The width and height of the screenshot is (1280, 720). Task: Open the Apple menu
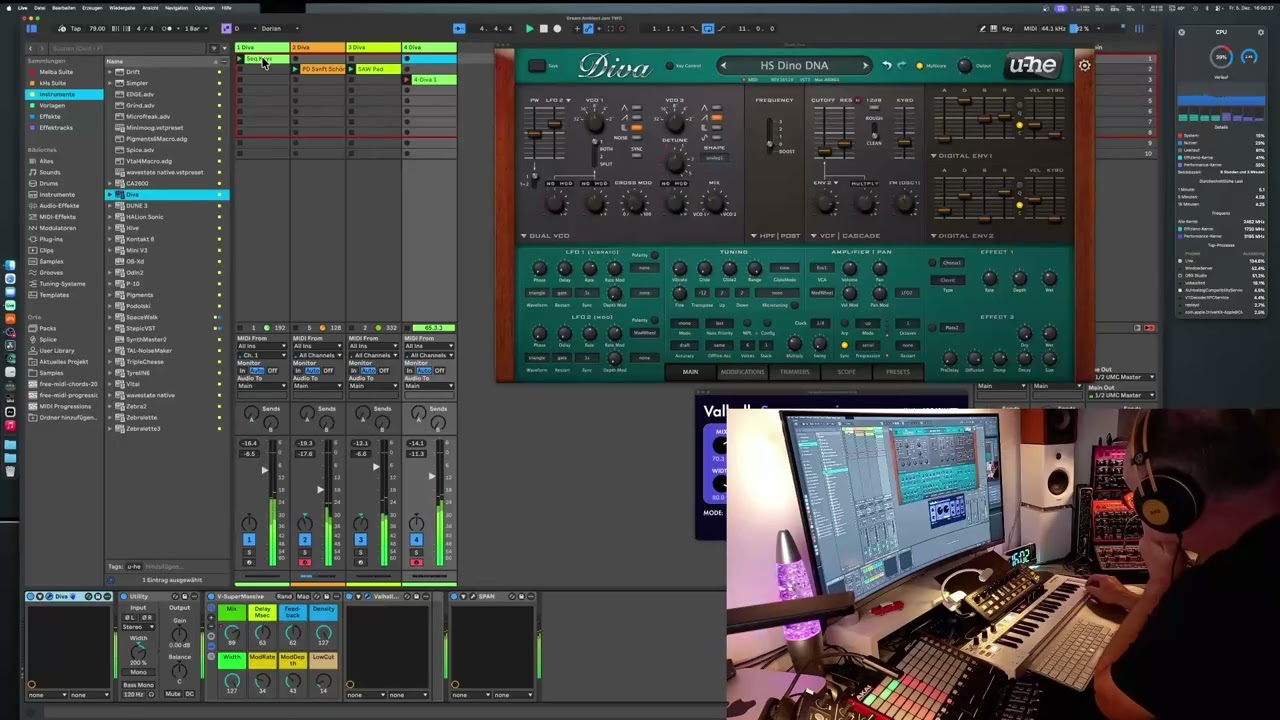(x=8, y=7)
